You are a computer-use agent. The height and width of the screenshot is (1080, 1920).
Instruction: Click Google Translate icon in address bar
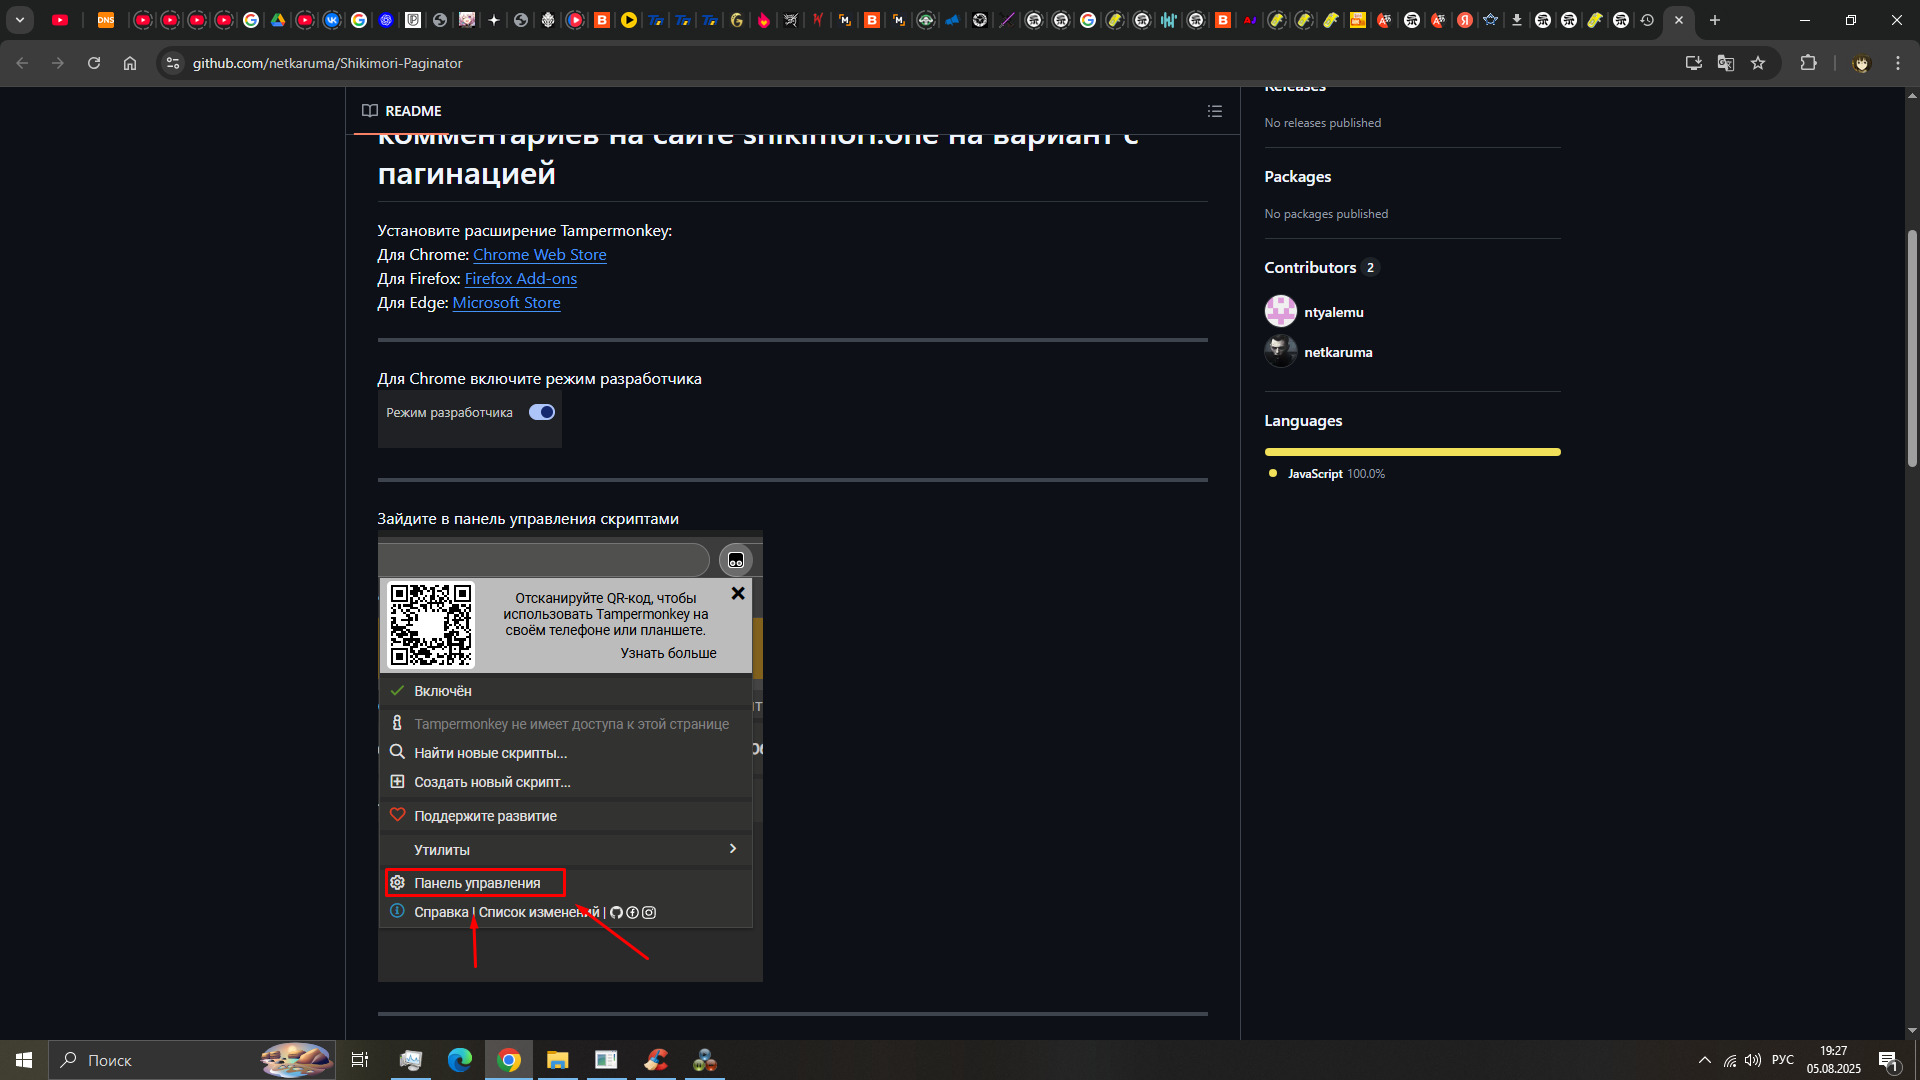(1726, 63)
